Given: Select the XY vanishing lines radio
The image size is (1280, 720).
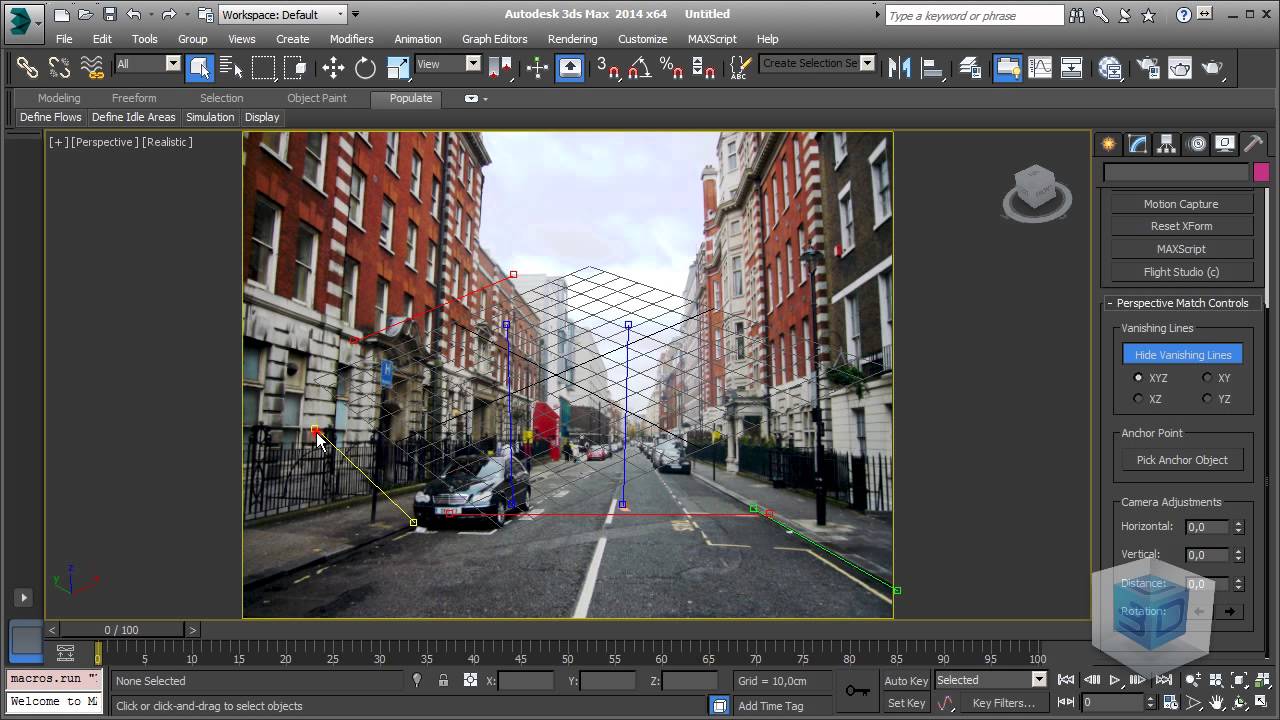Looking at the screenshot, I should (x=1207, y=378).
